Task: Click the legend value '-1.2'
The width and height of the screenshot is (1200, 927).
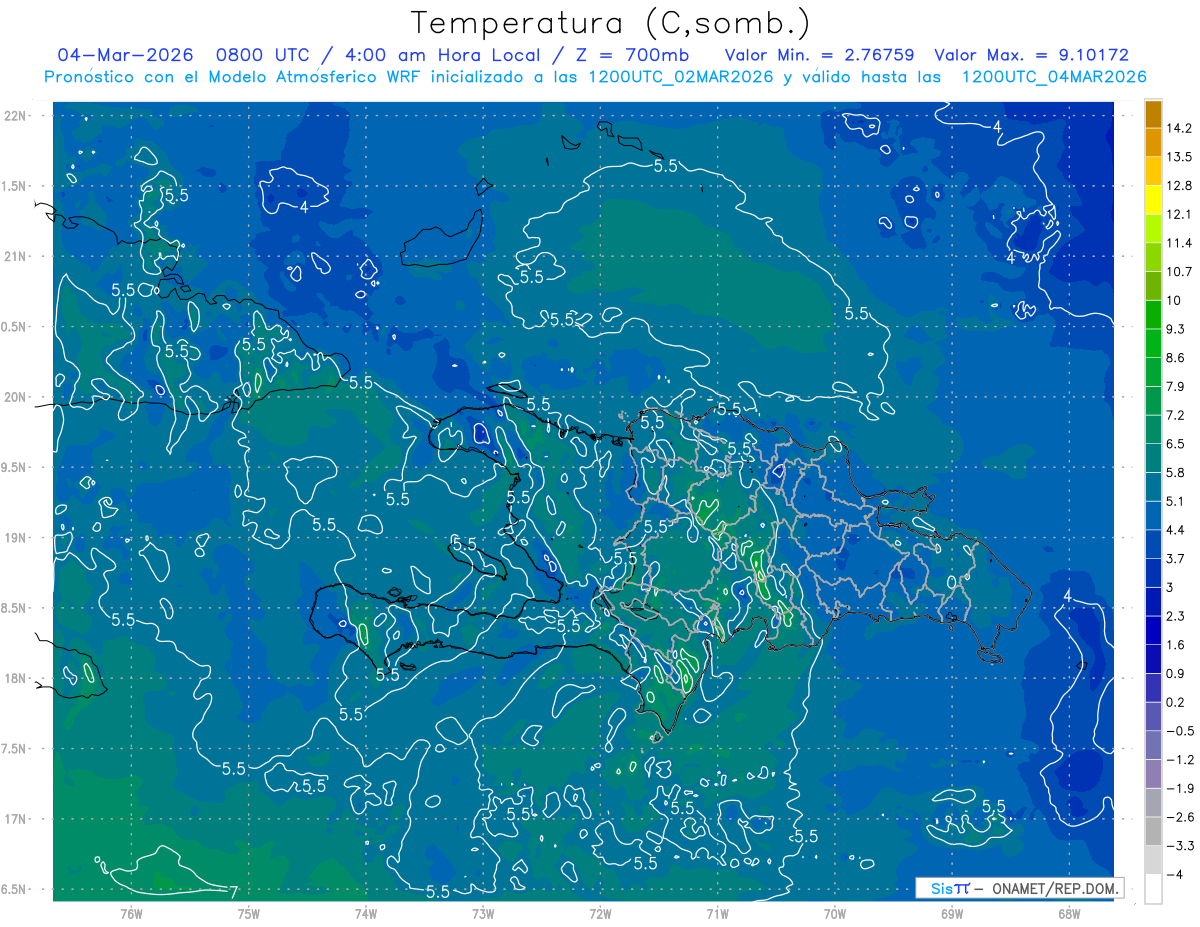Action: [1181, 760]
